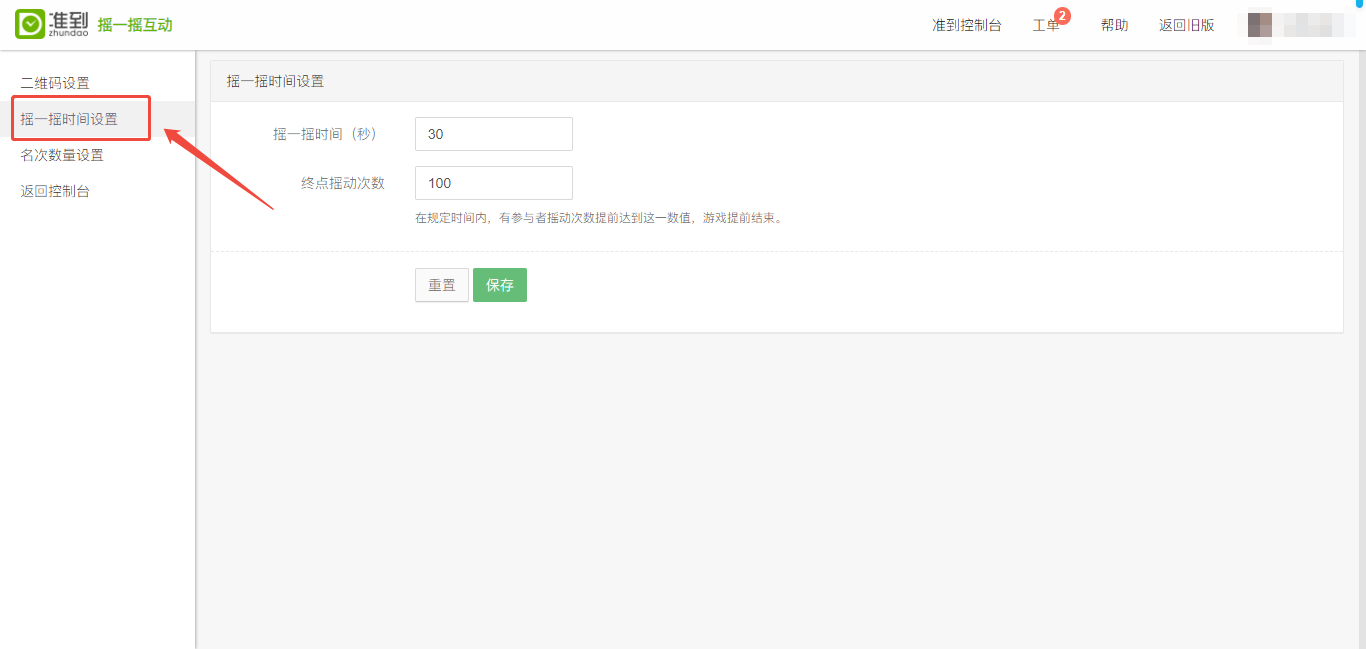
Task: Select 摇一摇时间设置 in the sidebar
Action: point(69,119)
